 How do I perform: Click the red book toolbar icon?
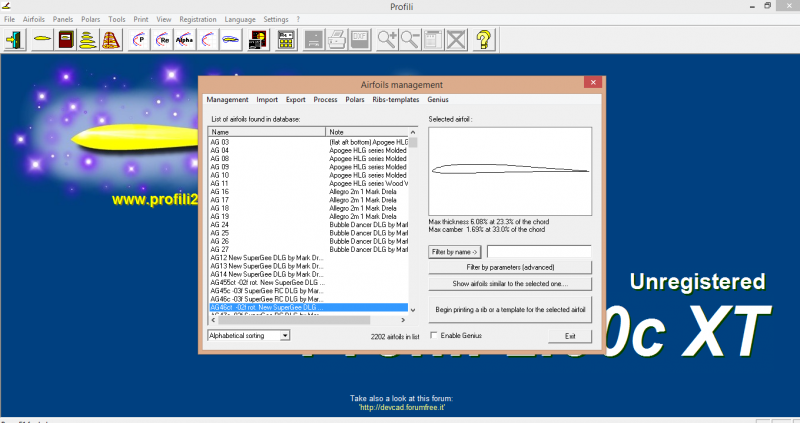(65, 40)
